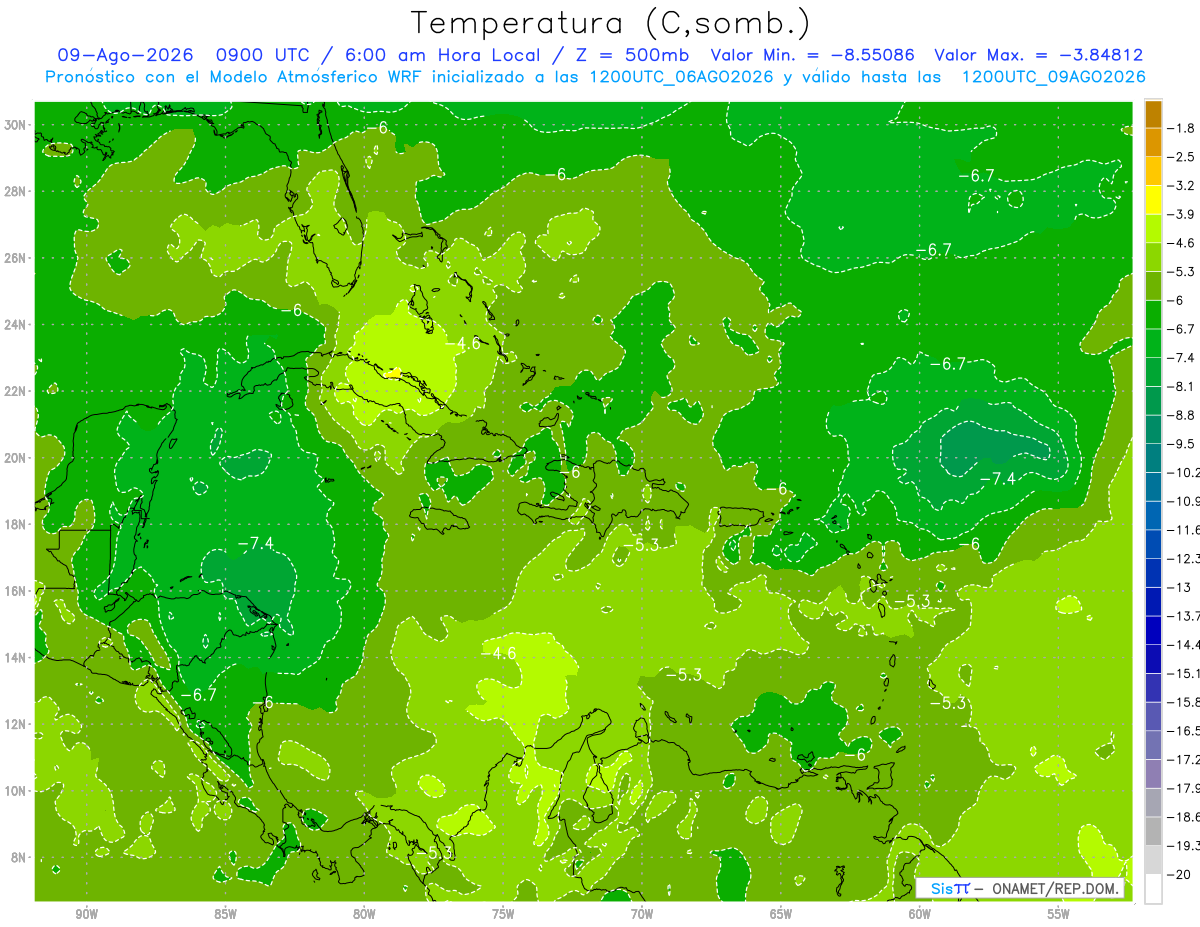The width and height of the screenshot is (1200, 927).
Task: Click the "70W" longitude axis label
Action: click(x=642, y=914)
